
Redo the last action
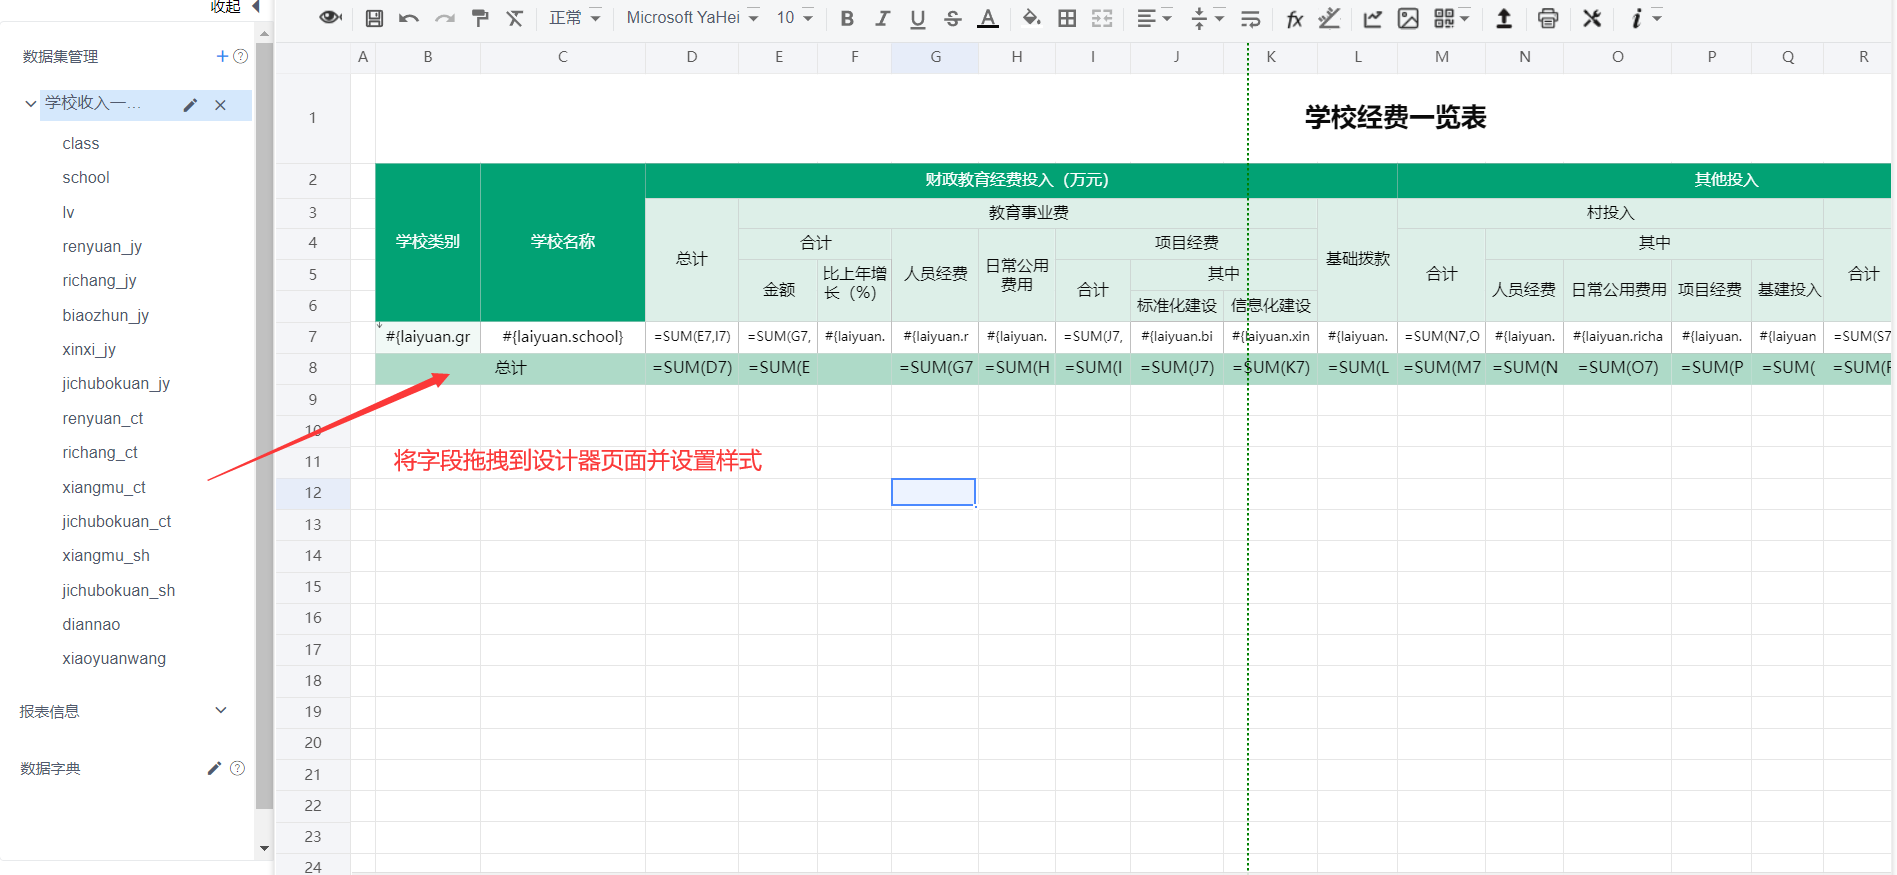(445, 18)
